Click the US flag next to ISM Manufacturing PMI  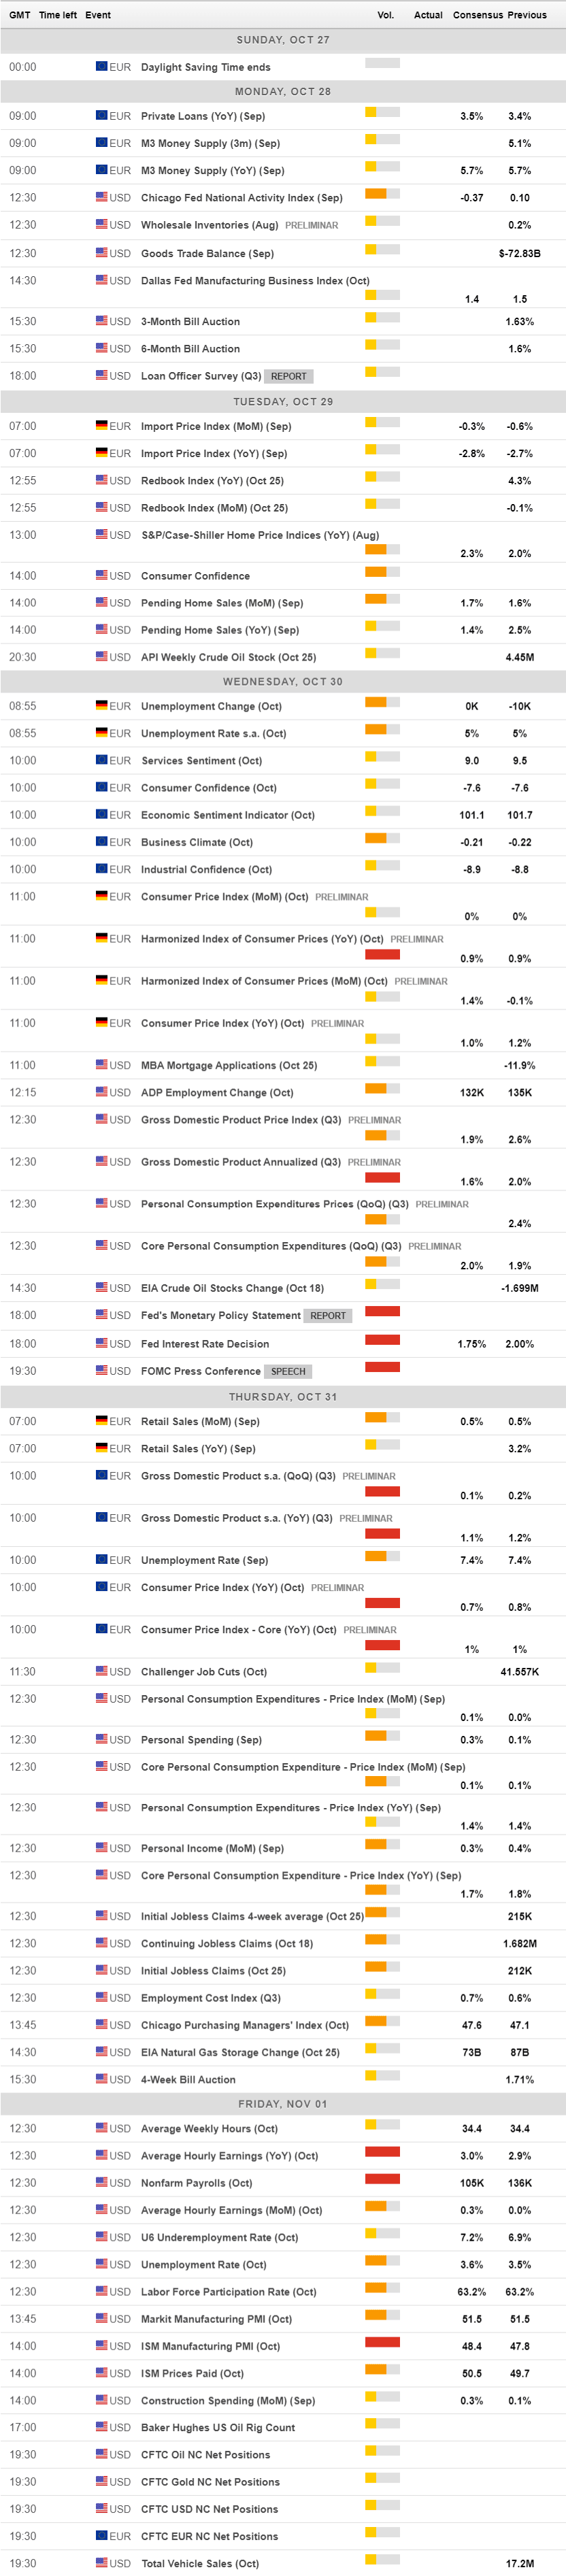[x=101, y=2346]
